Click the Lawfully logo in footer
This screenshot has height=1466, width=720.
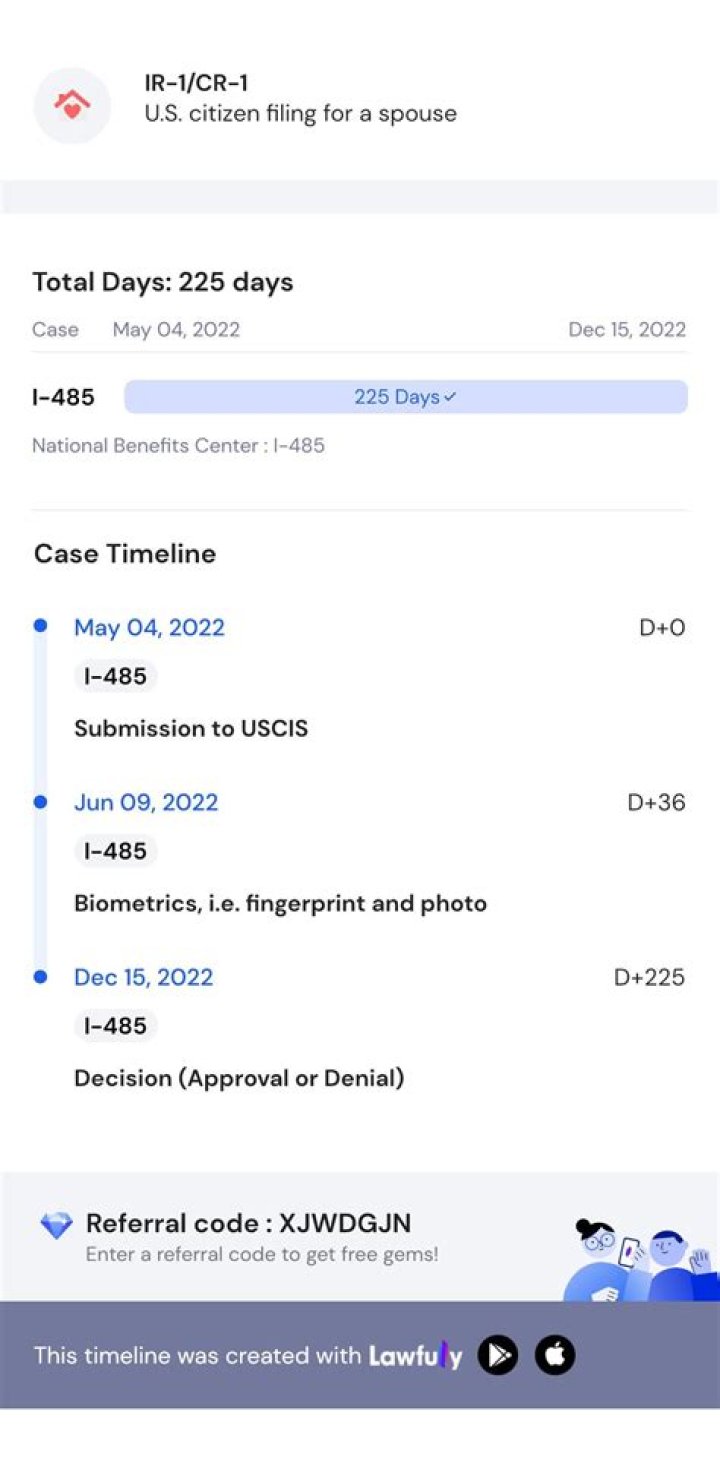click(416, 1356)
